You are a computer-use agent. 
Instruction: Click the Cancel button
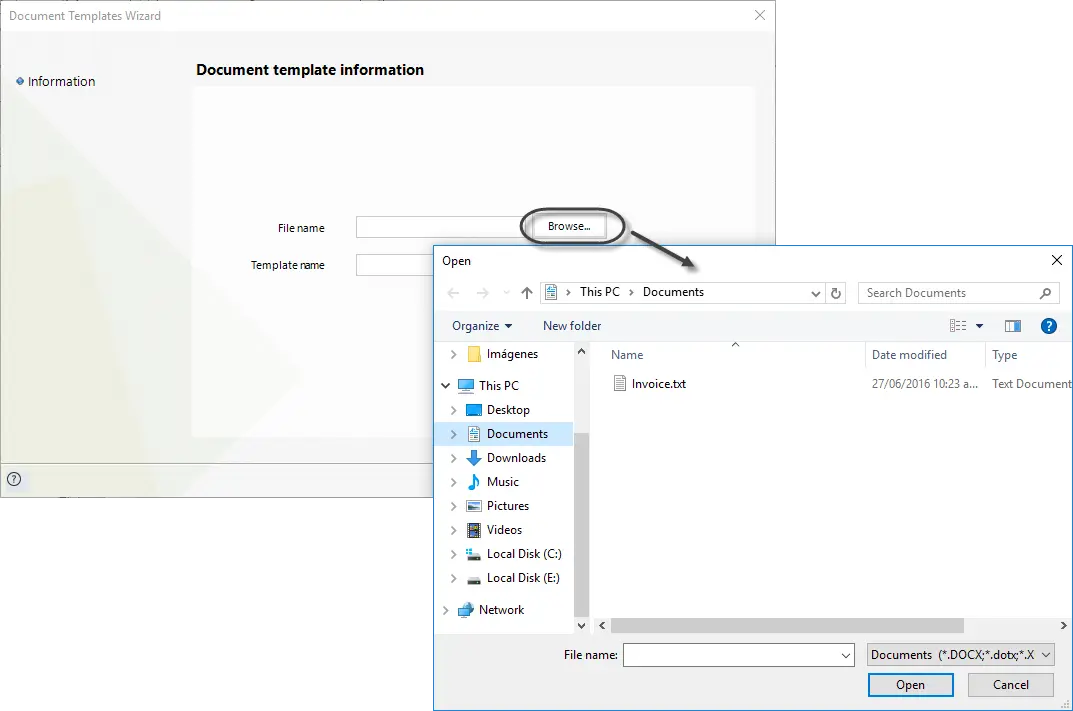[x=1010, y=685]
